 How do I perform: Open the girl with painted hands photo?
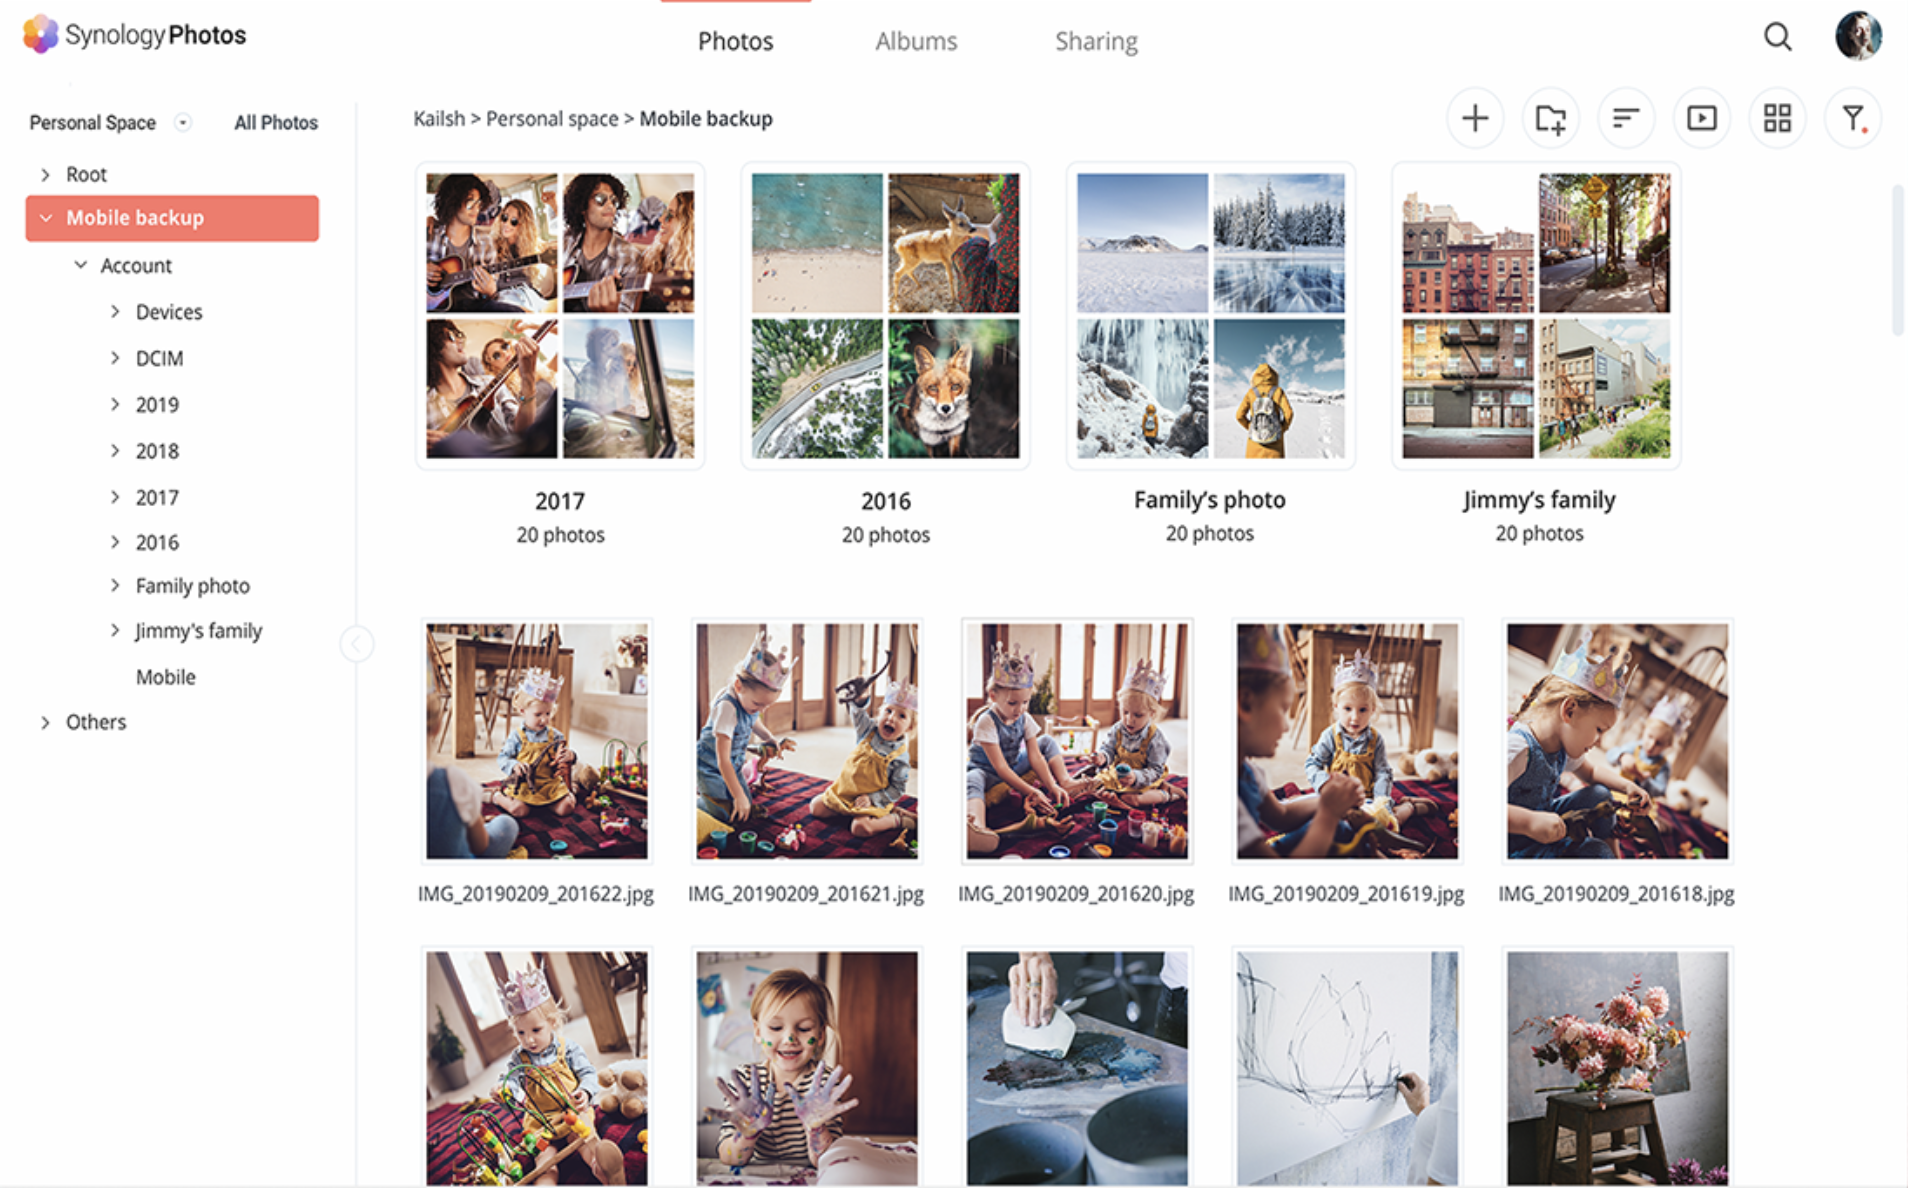tap(807, 1067)
